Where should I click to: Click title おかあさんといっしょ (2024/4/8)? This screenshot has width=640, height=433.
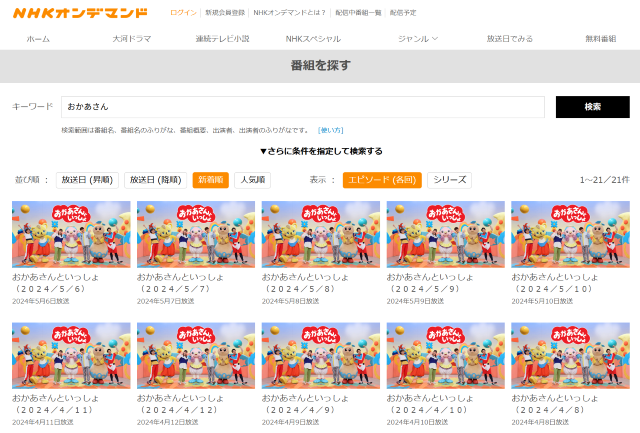[x=555, y=404]
